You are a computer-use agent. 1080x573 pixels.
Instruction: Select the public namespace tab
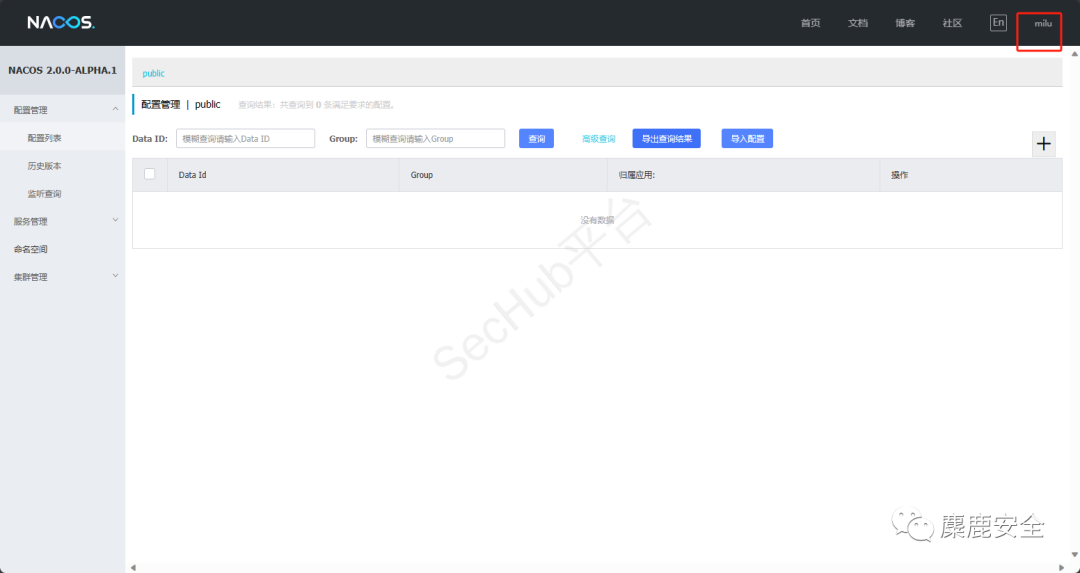pyautogui.click(x=153, y=73)
